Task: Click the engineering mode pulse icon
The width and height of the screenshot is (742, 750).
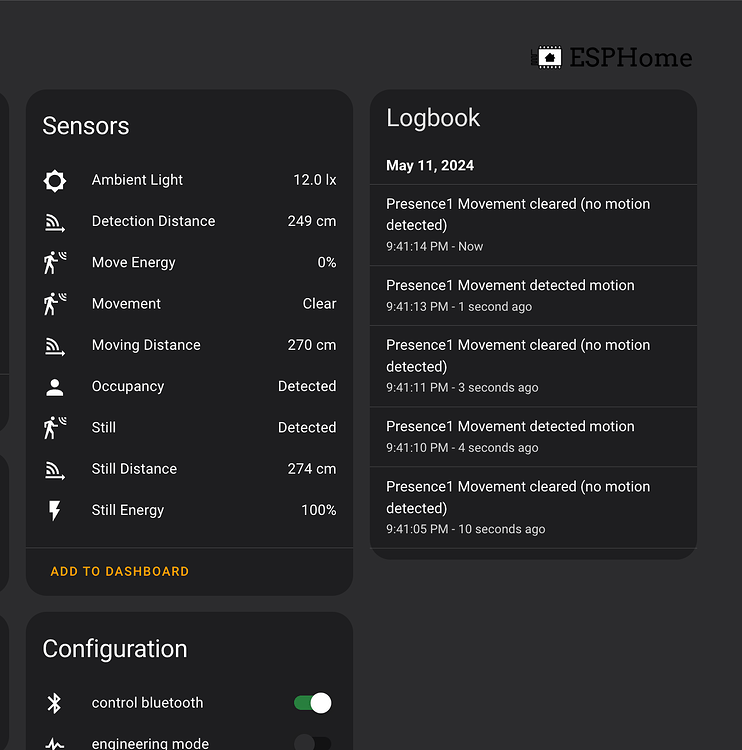Action: (55, 743)
